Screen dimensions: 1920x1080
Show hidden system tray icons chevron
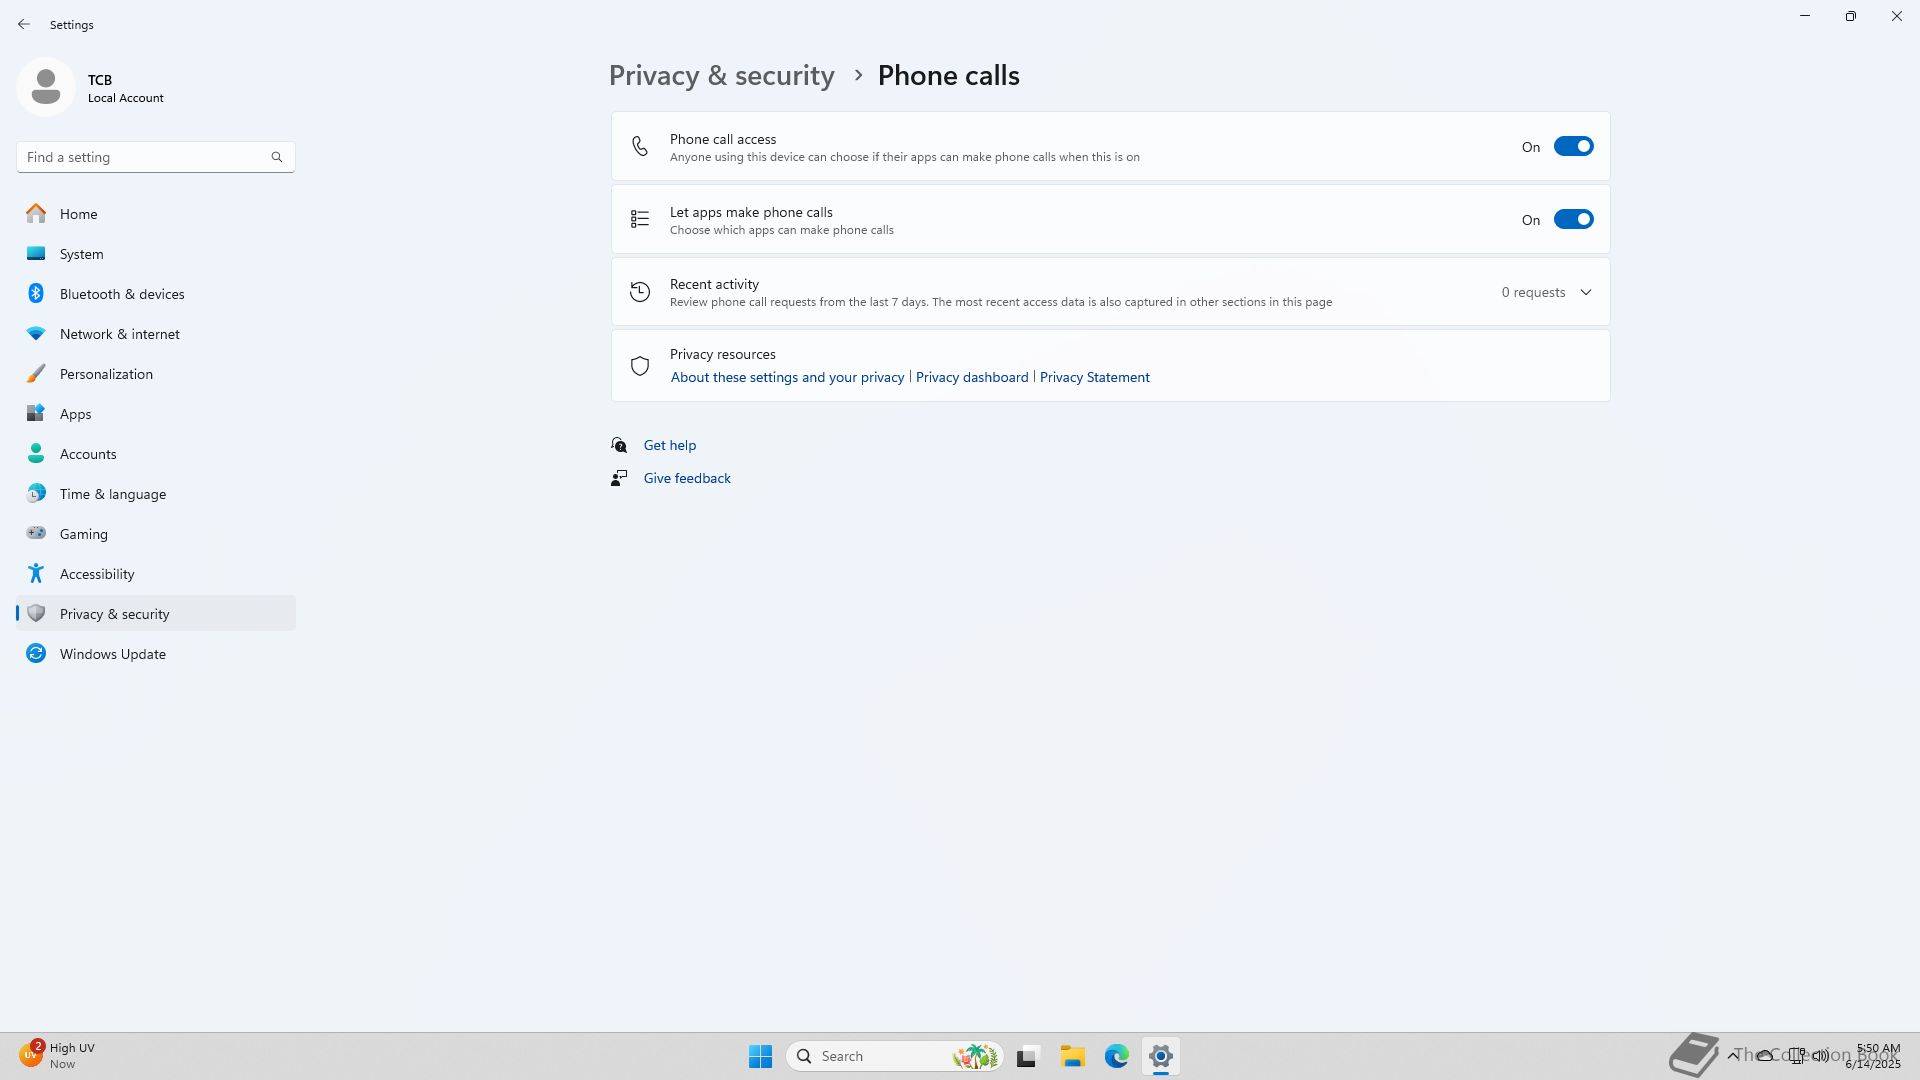[1732, 1055]
